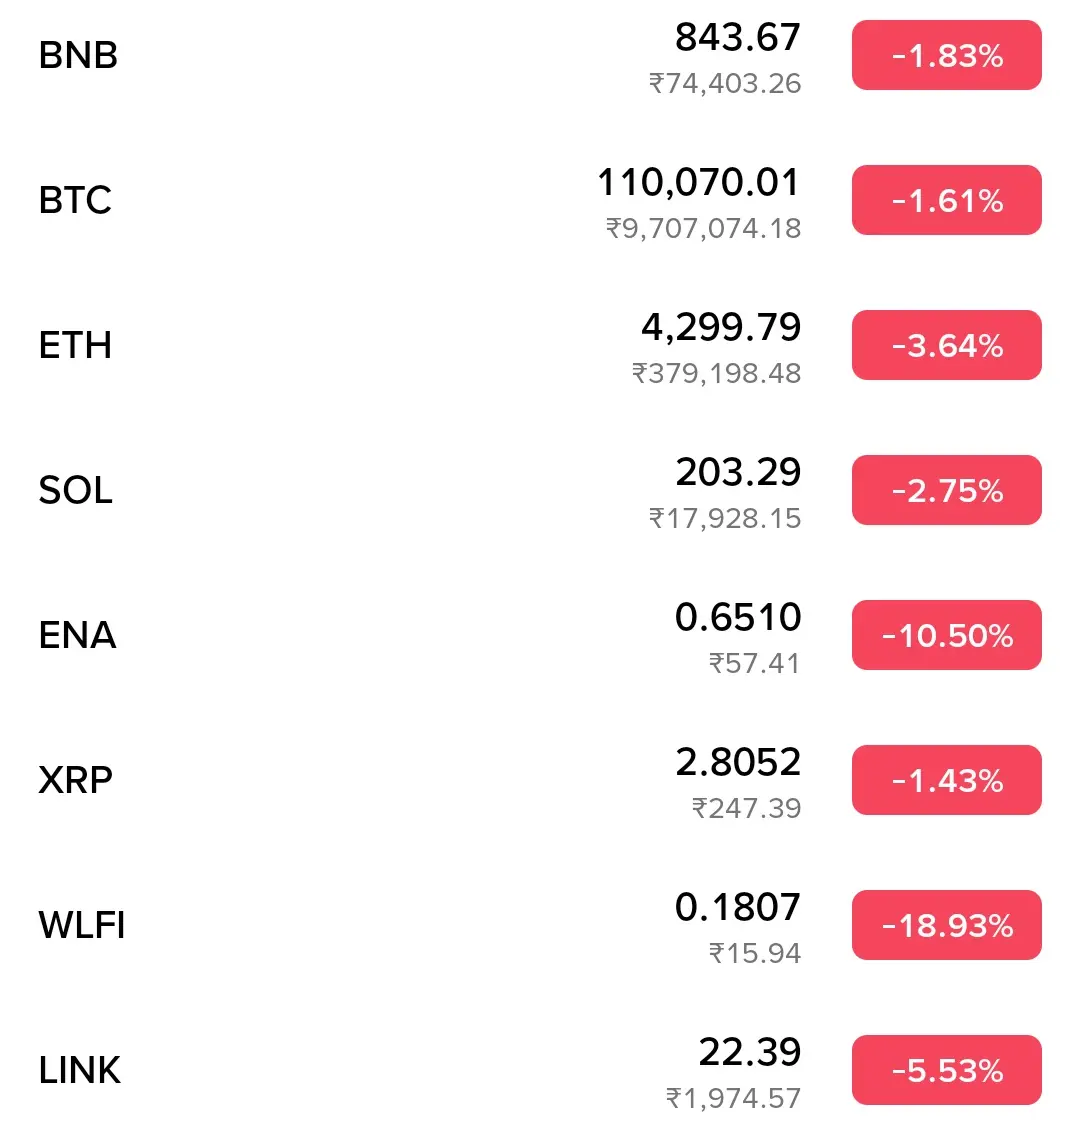Tap the SOL -2.75% change badge
This screenshot has height=1123, width=1080.
click(946, 490)
